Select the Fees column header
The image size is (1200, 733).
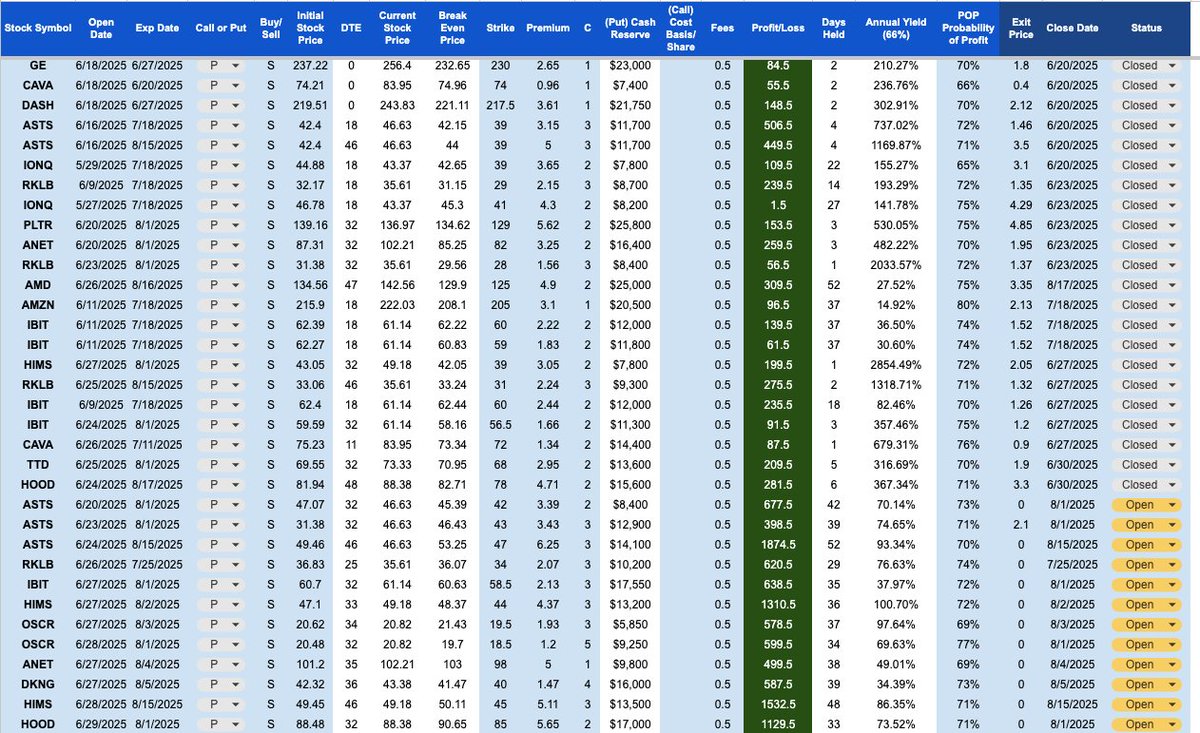(722, 28)
